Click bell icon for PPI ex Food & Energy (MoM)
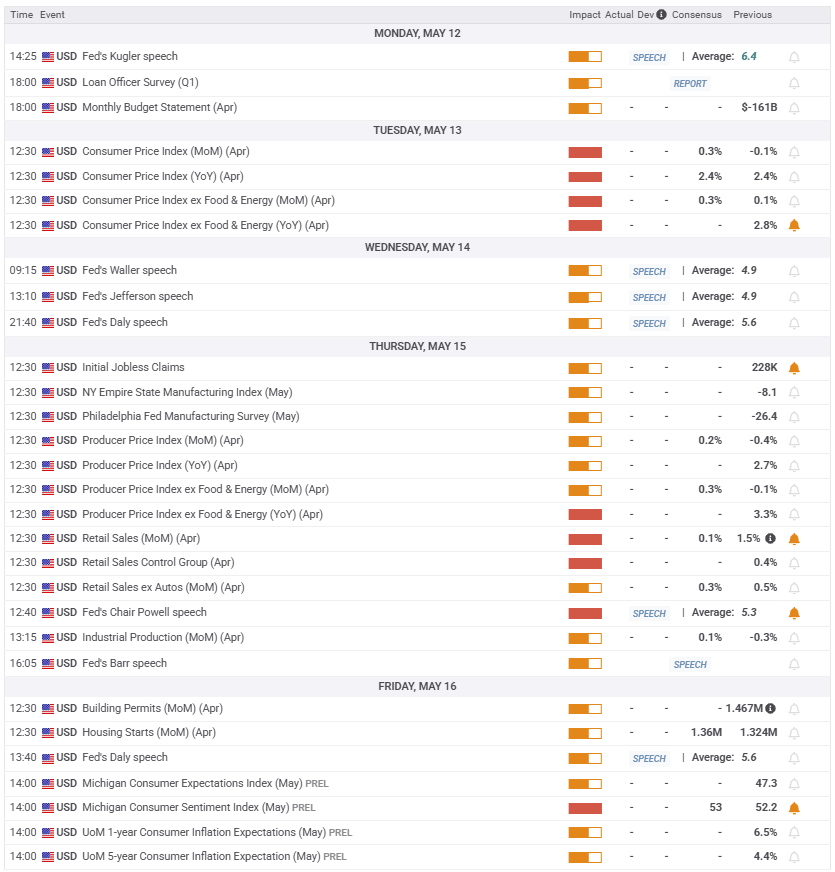 tap(794, 490)
